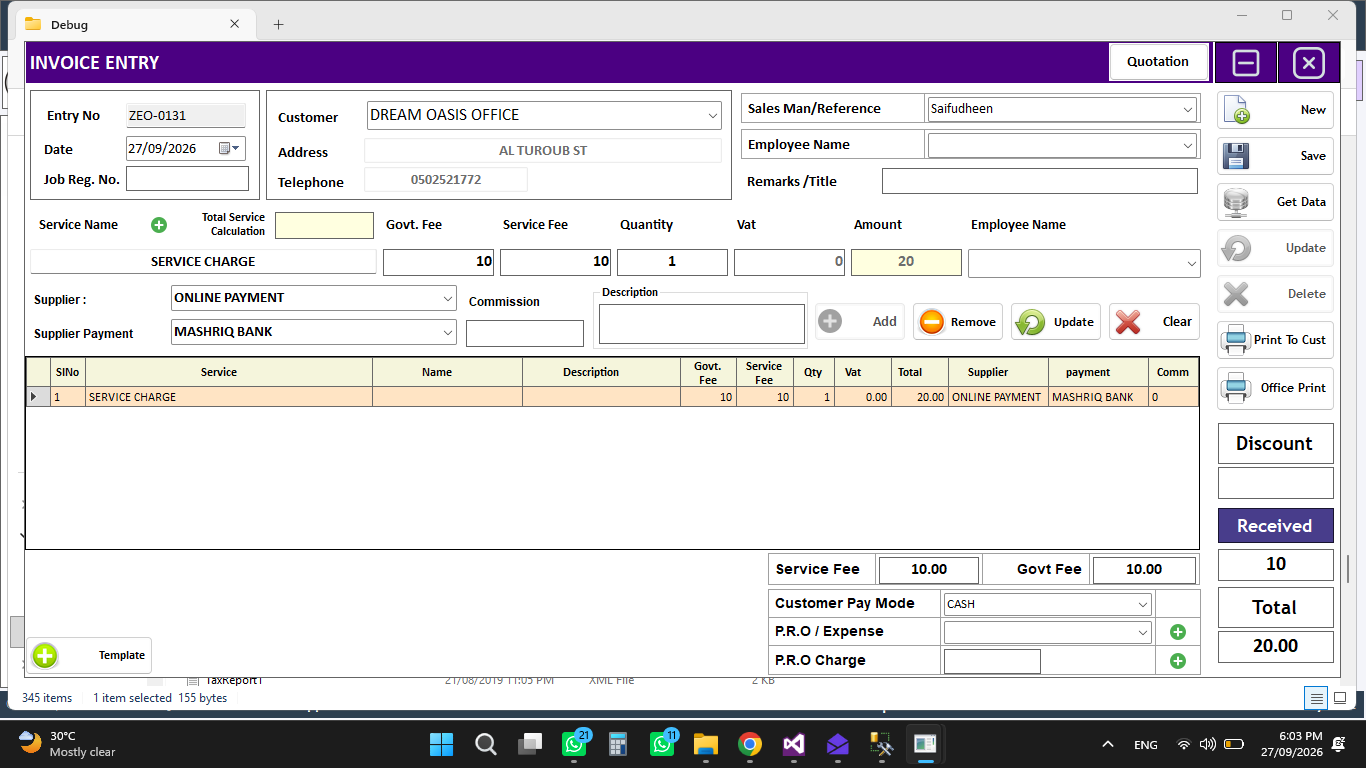Expand the Sales Man/Reference dropdown
The height and width of the screenshot is (768, 1366).
click(x=1188, y=109)
